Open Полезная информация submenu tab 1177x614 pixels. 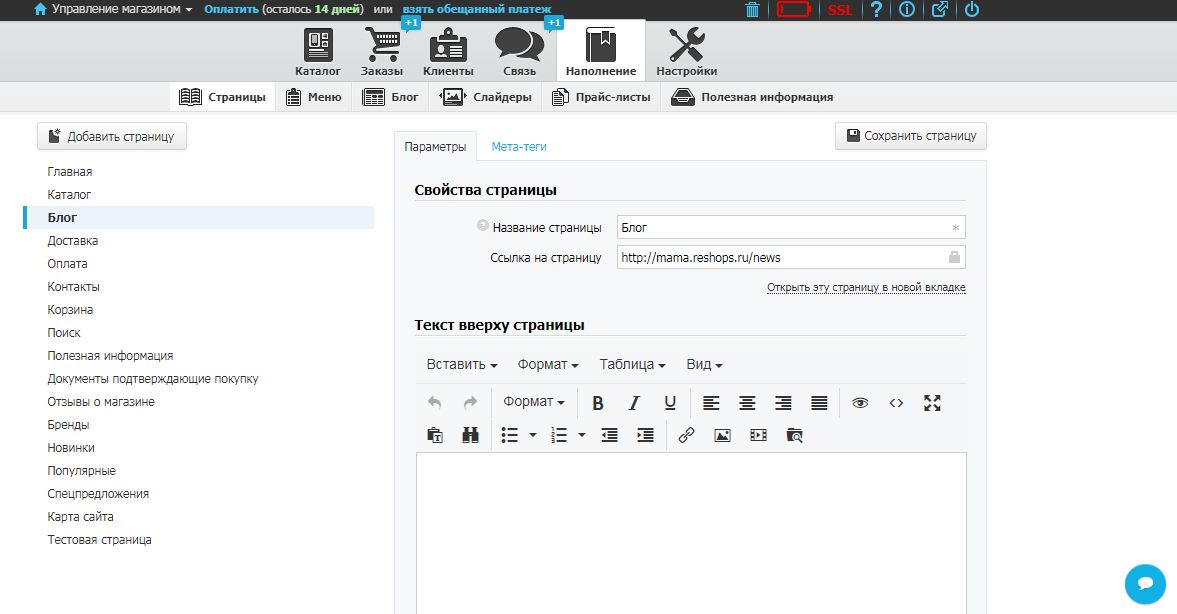(x=752, y=97)
